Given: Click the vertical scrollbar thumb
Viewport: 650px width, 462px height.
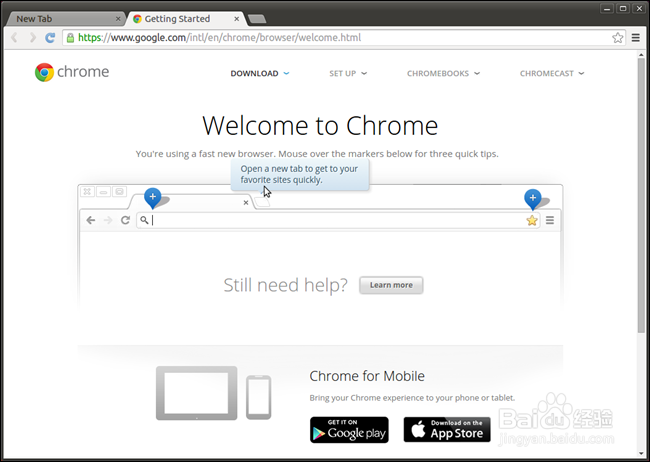Looking at the screenshot, I should pos(641,195).
